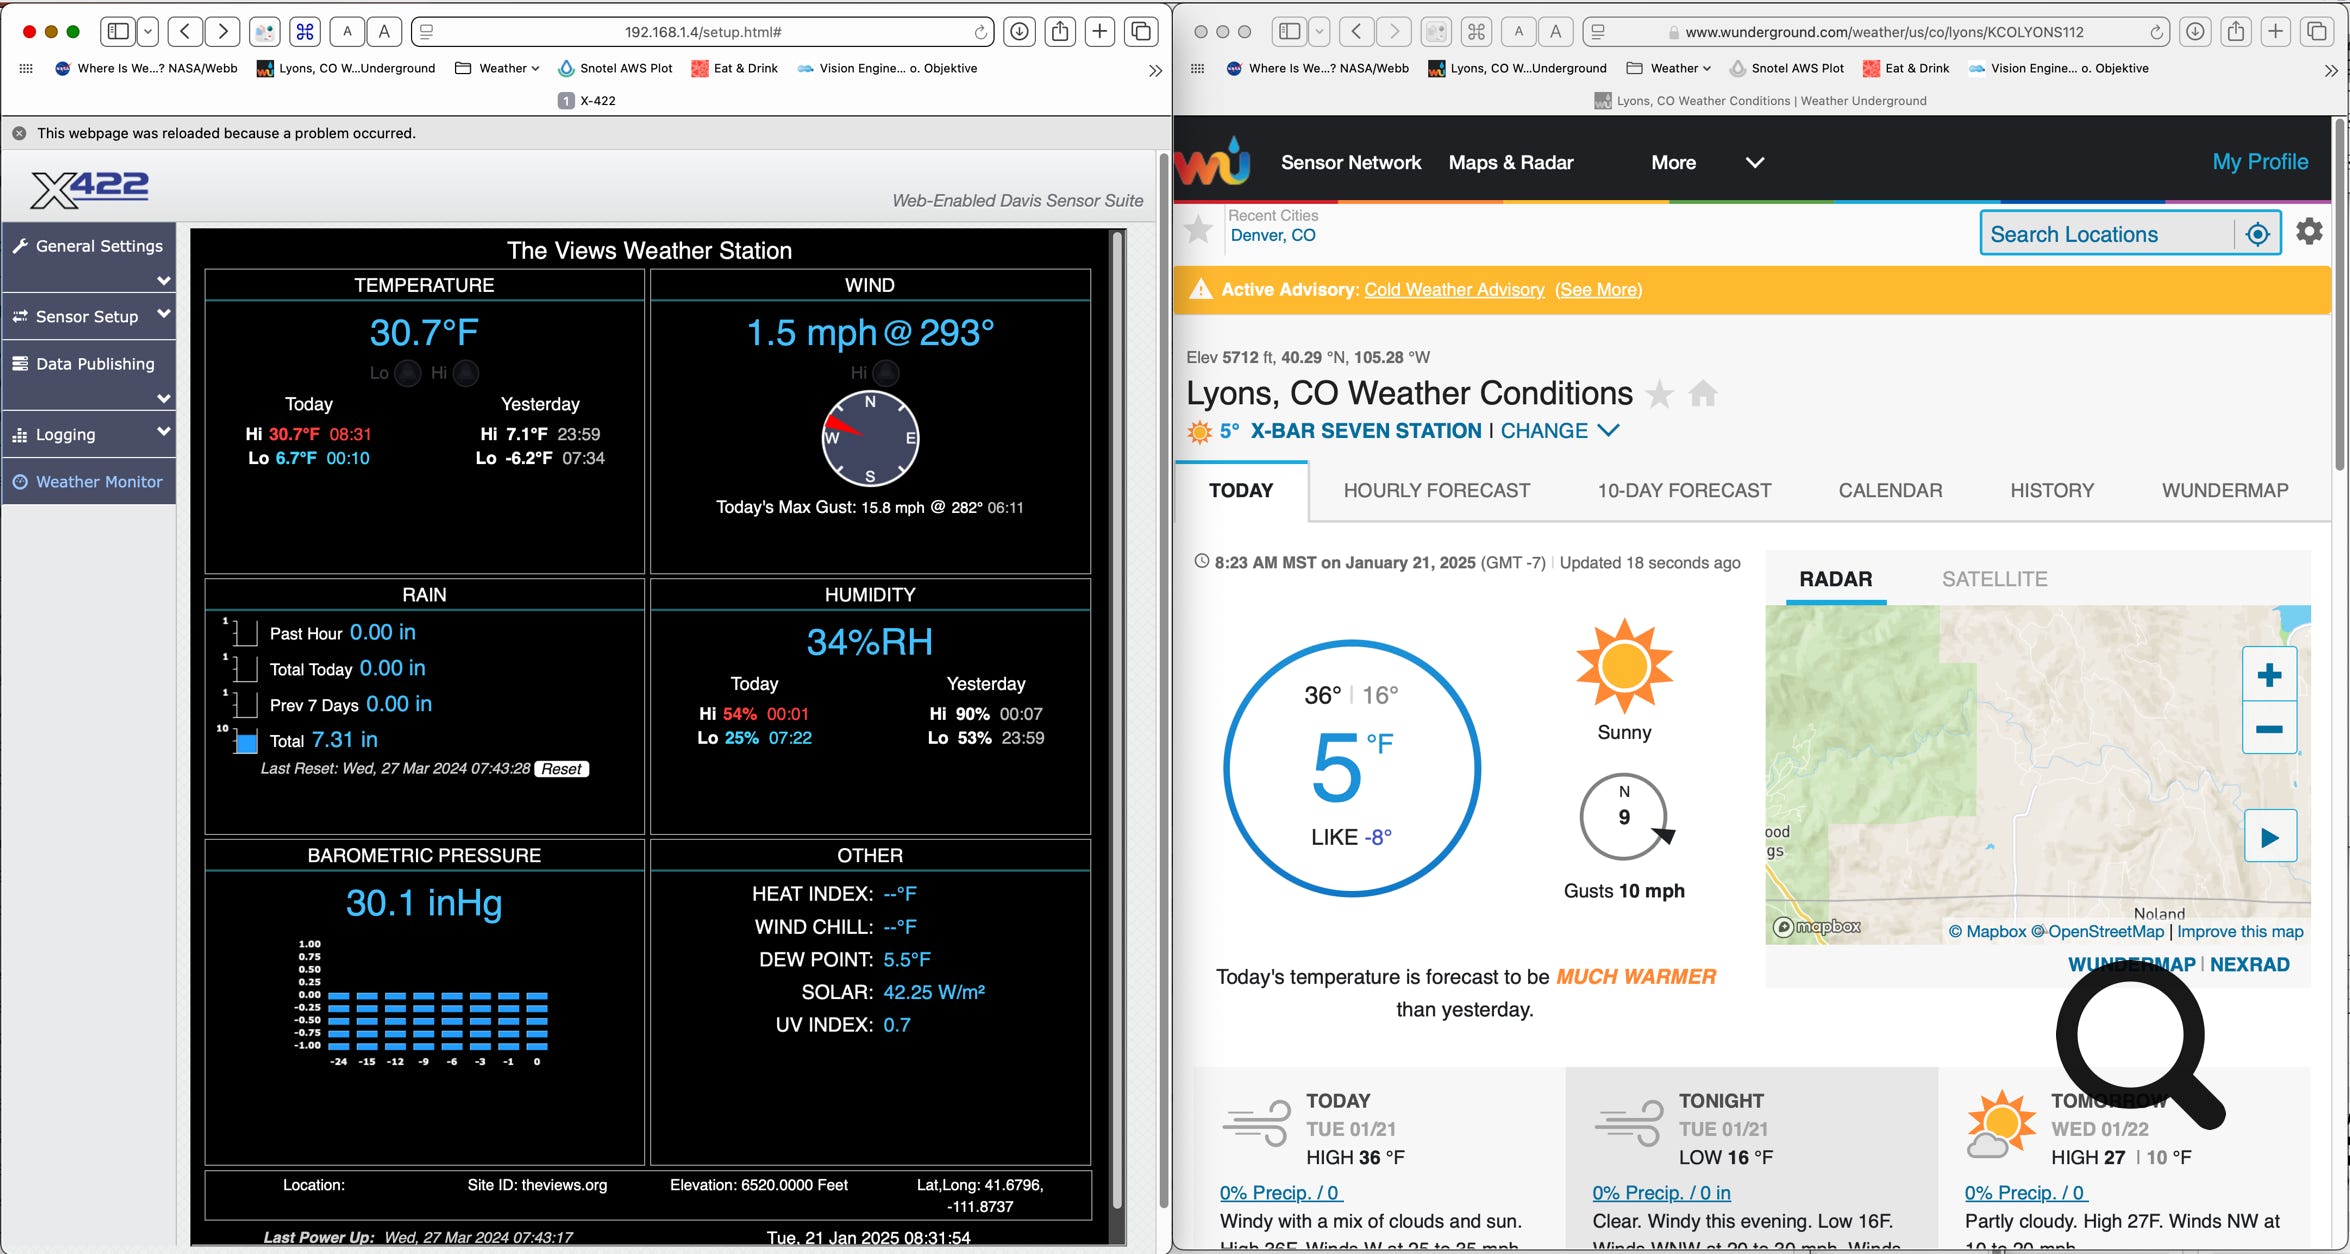This screenshot has height=1254, width=2350.
Task: Show more bookmarks in left window
Action: 1155,70
